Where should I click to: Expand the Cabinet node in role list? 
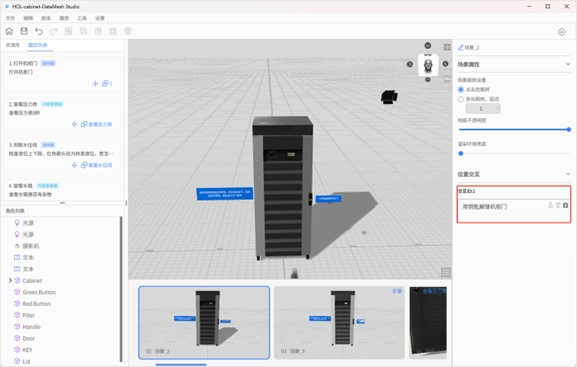pyautogui.click(x=10, y=280)
